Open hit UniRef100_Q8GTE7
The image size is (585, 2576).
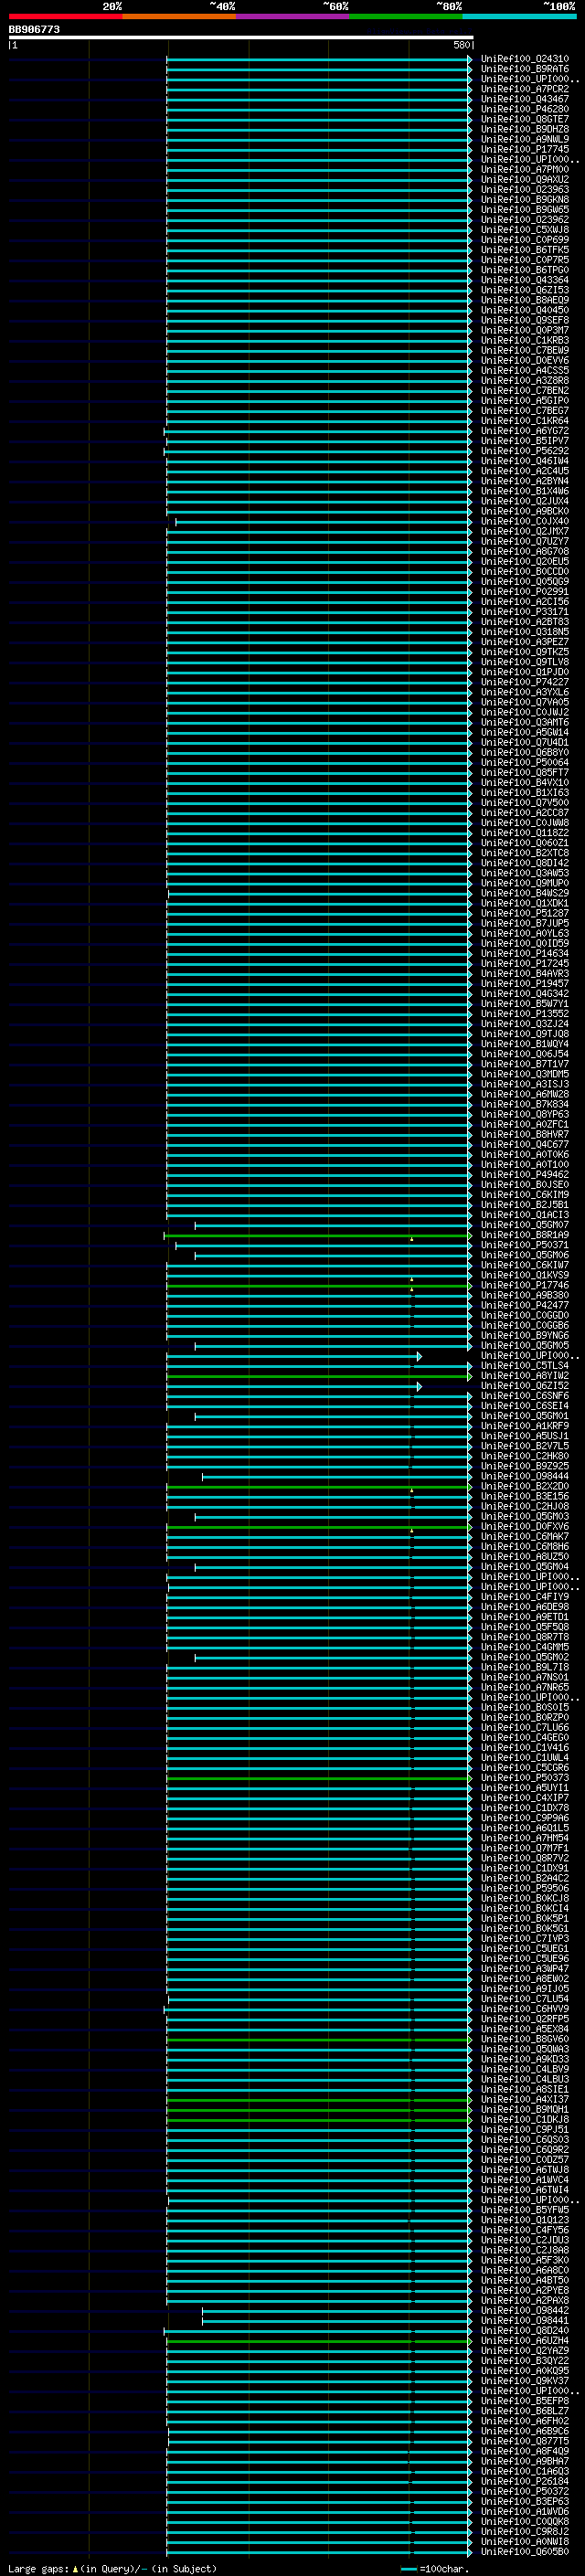point(525,119)
